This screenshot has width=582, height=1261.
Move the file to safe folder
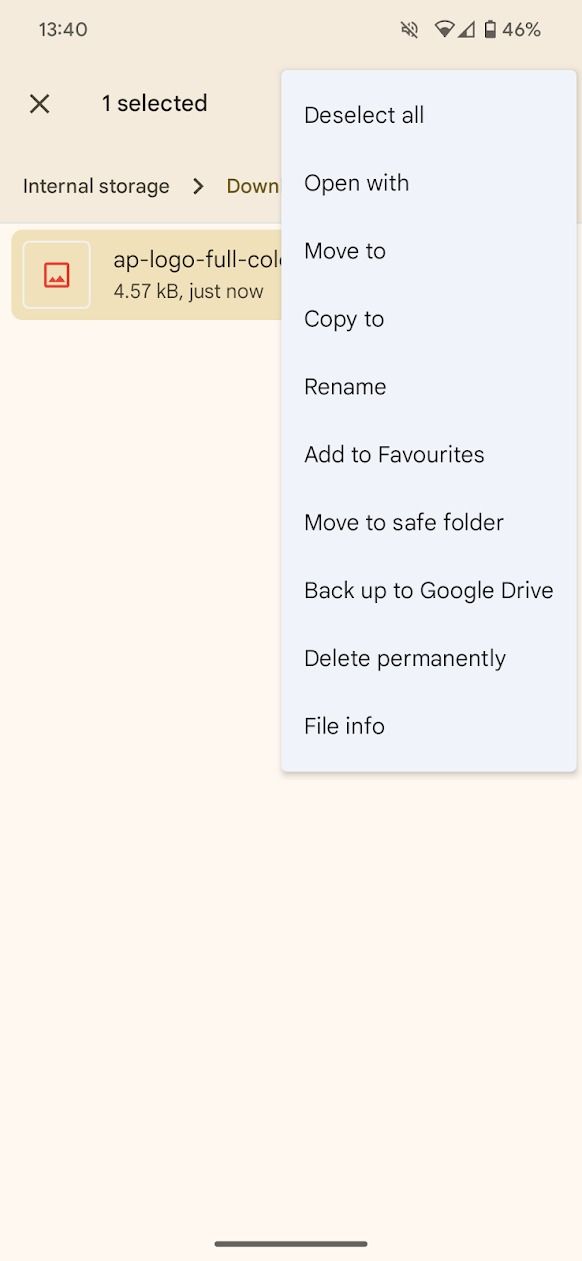pyautogui.click(x=403, y=523)
